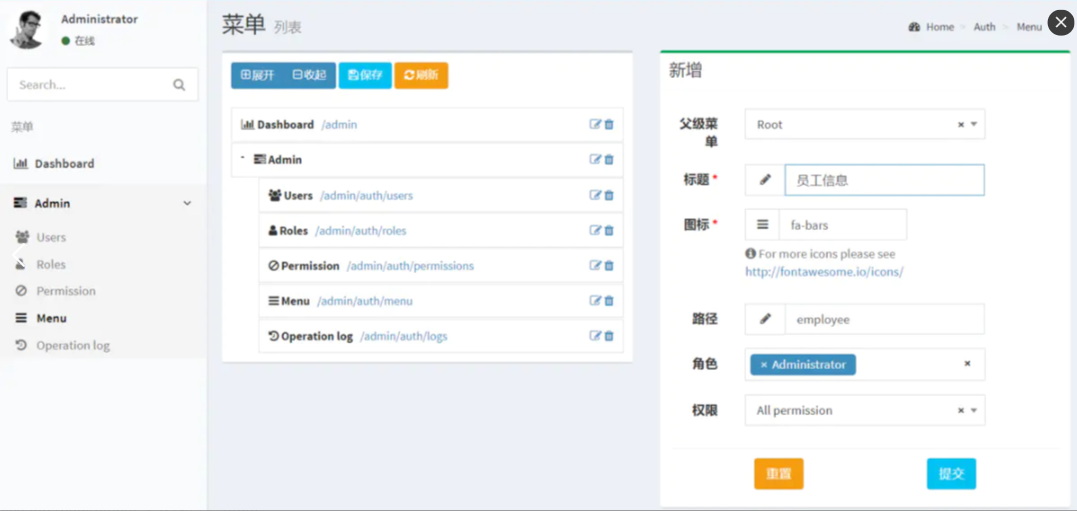This screenshot has height=511, width=1077.
Task: Save the menu order
Action: 365,76
